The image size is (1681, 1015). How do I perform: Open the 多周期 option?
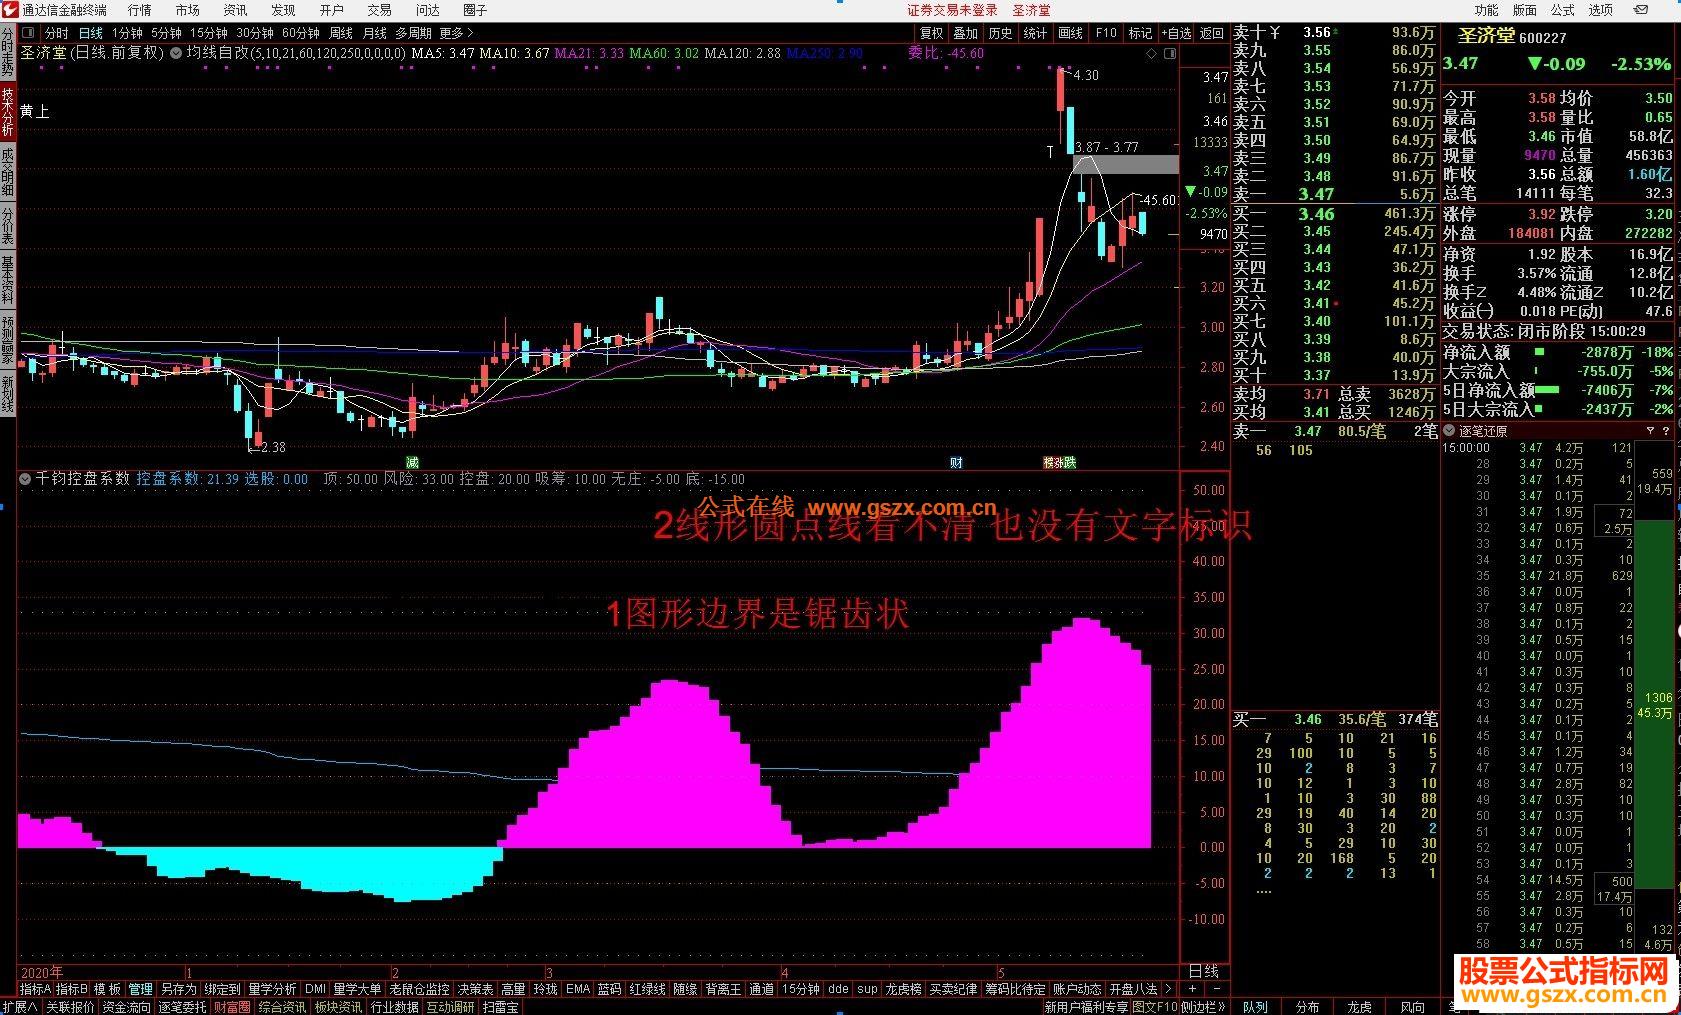click(413, 33)
